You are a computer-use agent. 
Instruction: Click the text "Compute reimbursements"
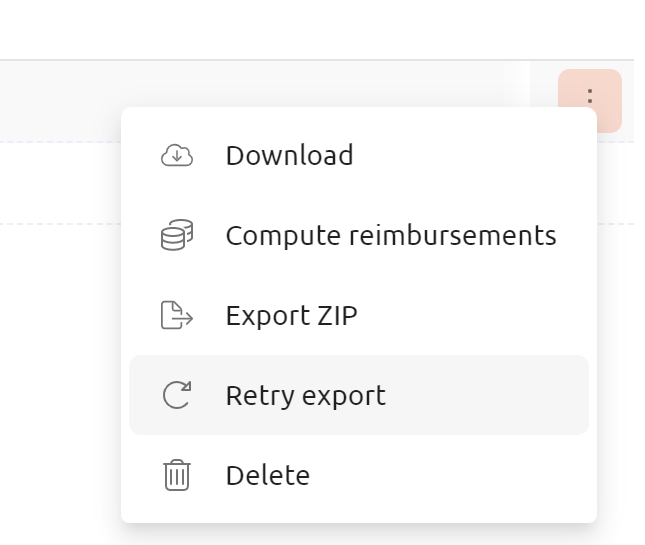(391, 236)
